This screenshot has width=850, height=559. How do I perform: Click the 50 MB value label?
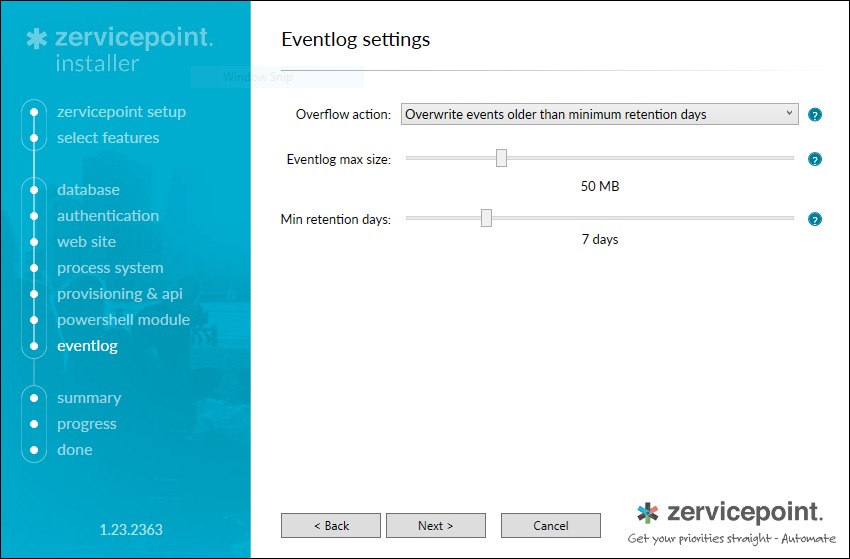pyautogui.click(x=600, y=187)
